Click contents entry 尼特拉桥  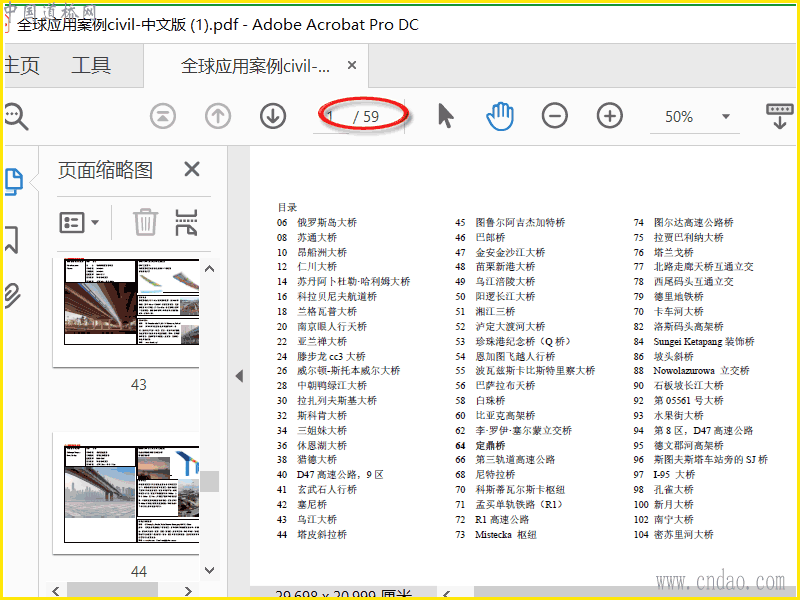point(495,474)
